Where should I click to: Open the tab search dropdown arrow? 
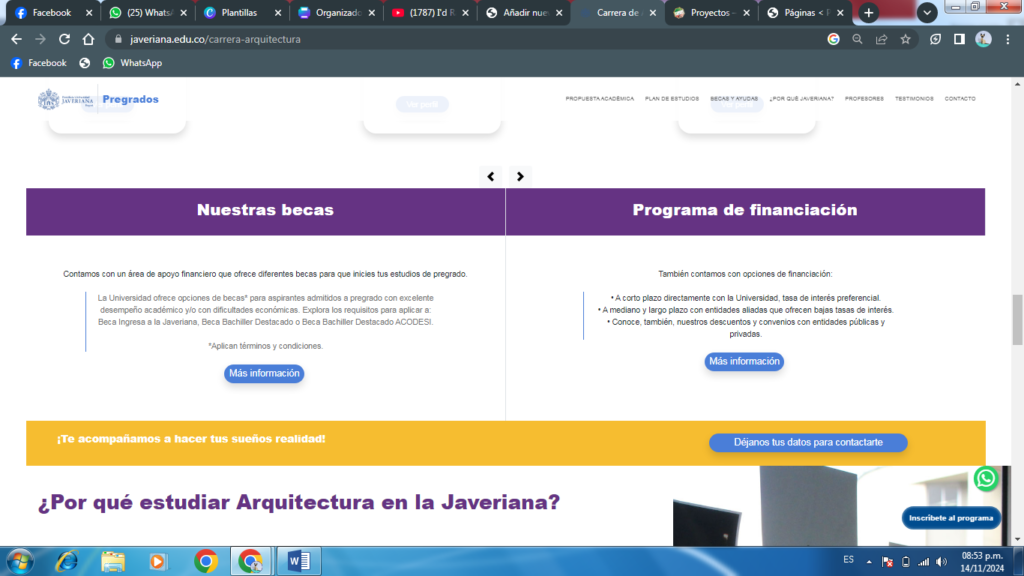[926, 13]
